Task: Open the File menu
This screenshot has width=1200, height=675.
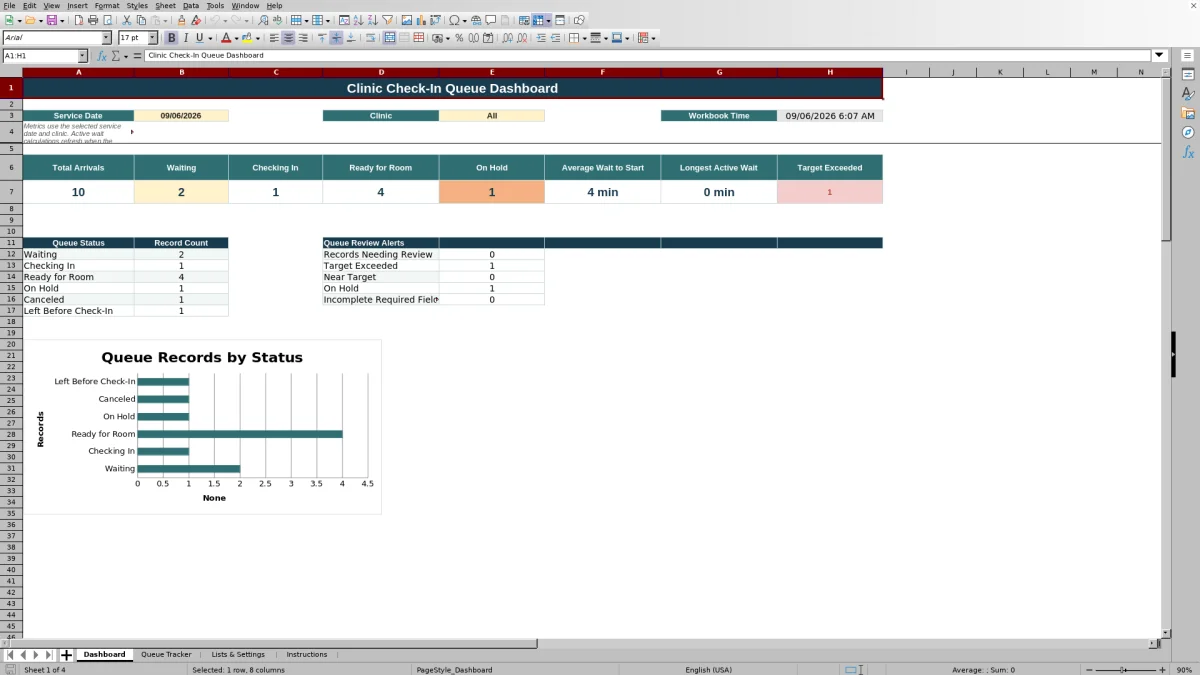Action: [x=9, y=5]
